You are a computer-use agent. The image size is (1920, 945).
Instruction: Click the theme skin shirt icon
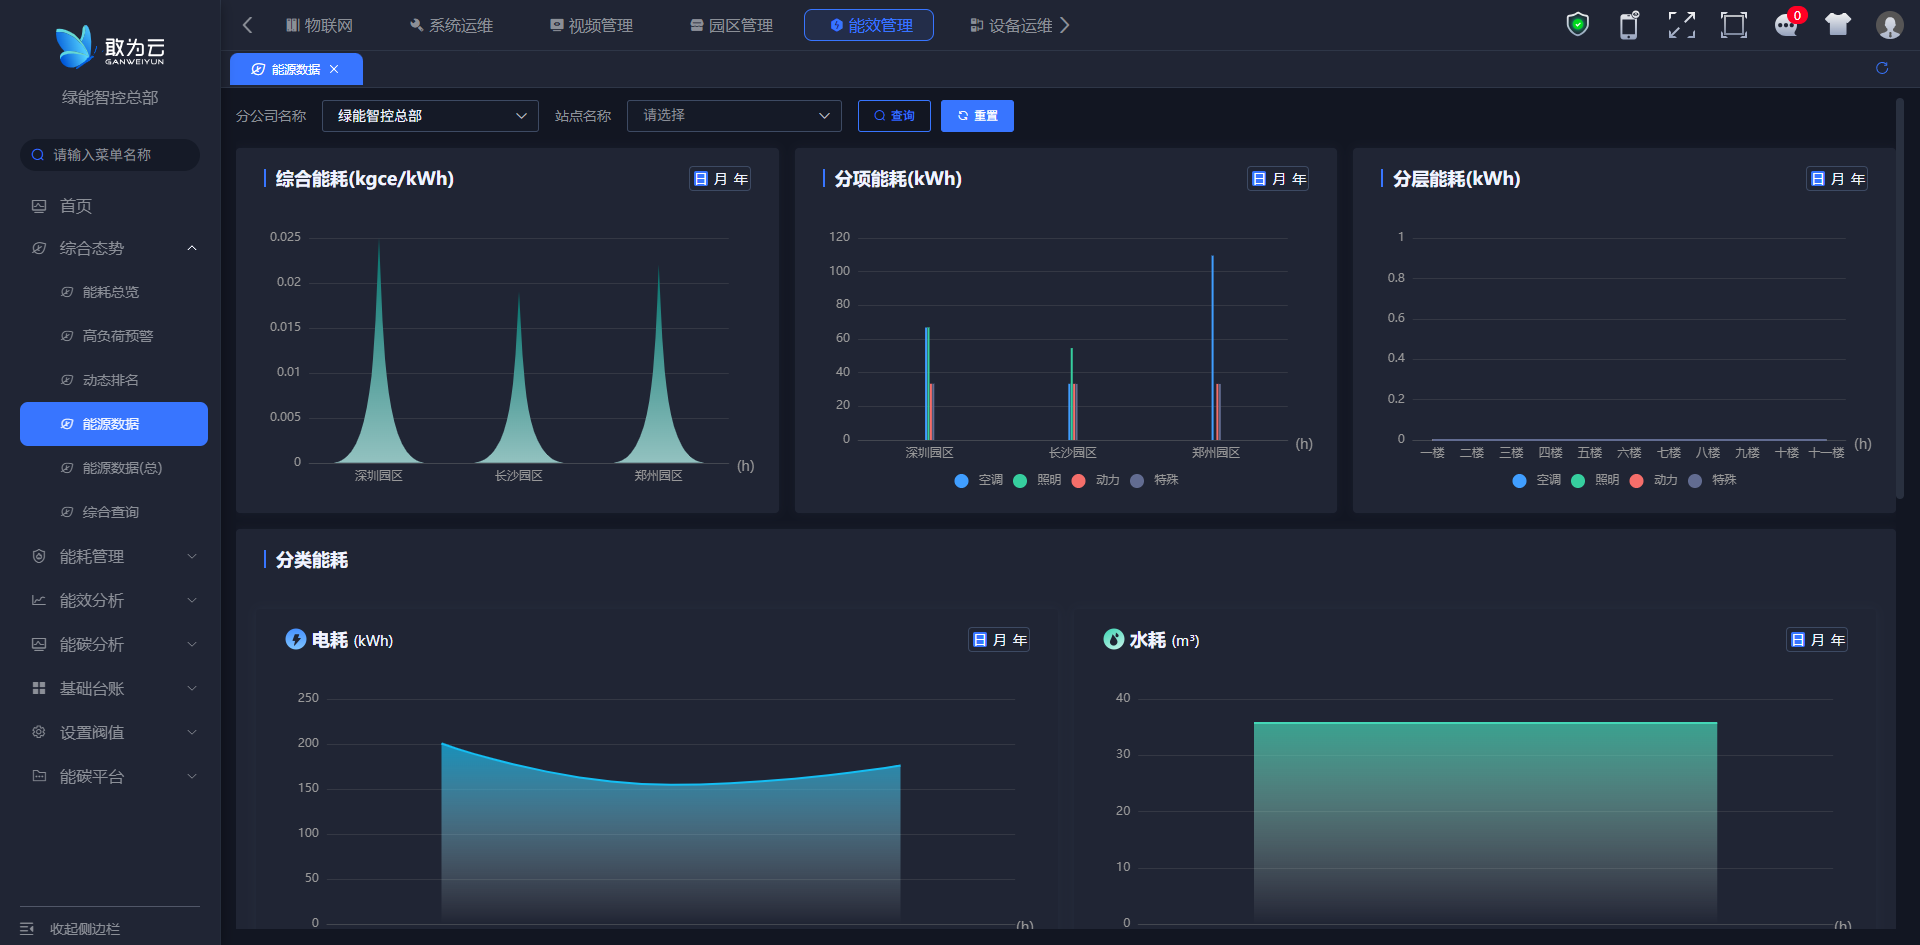click(1837, 25)
